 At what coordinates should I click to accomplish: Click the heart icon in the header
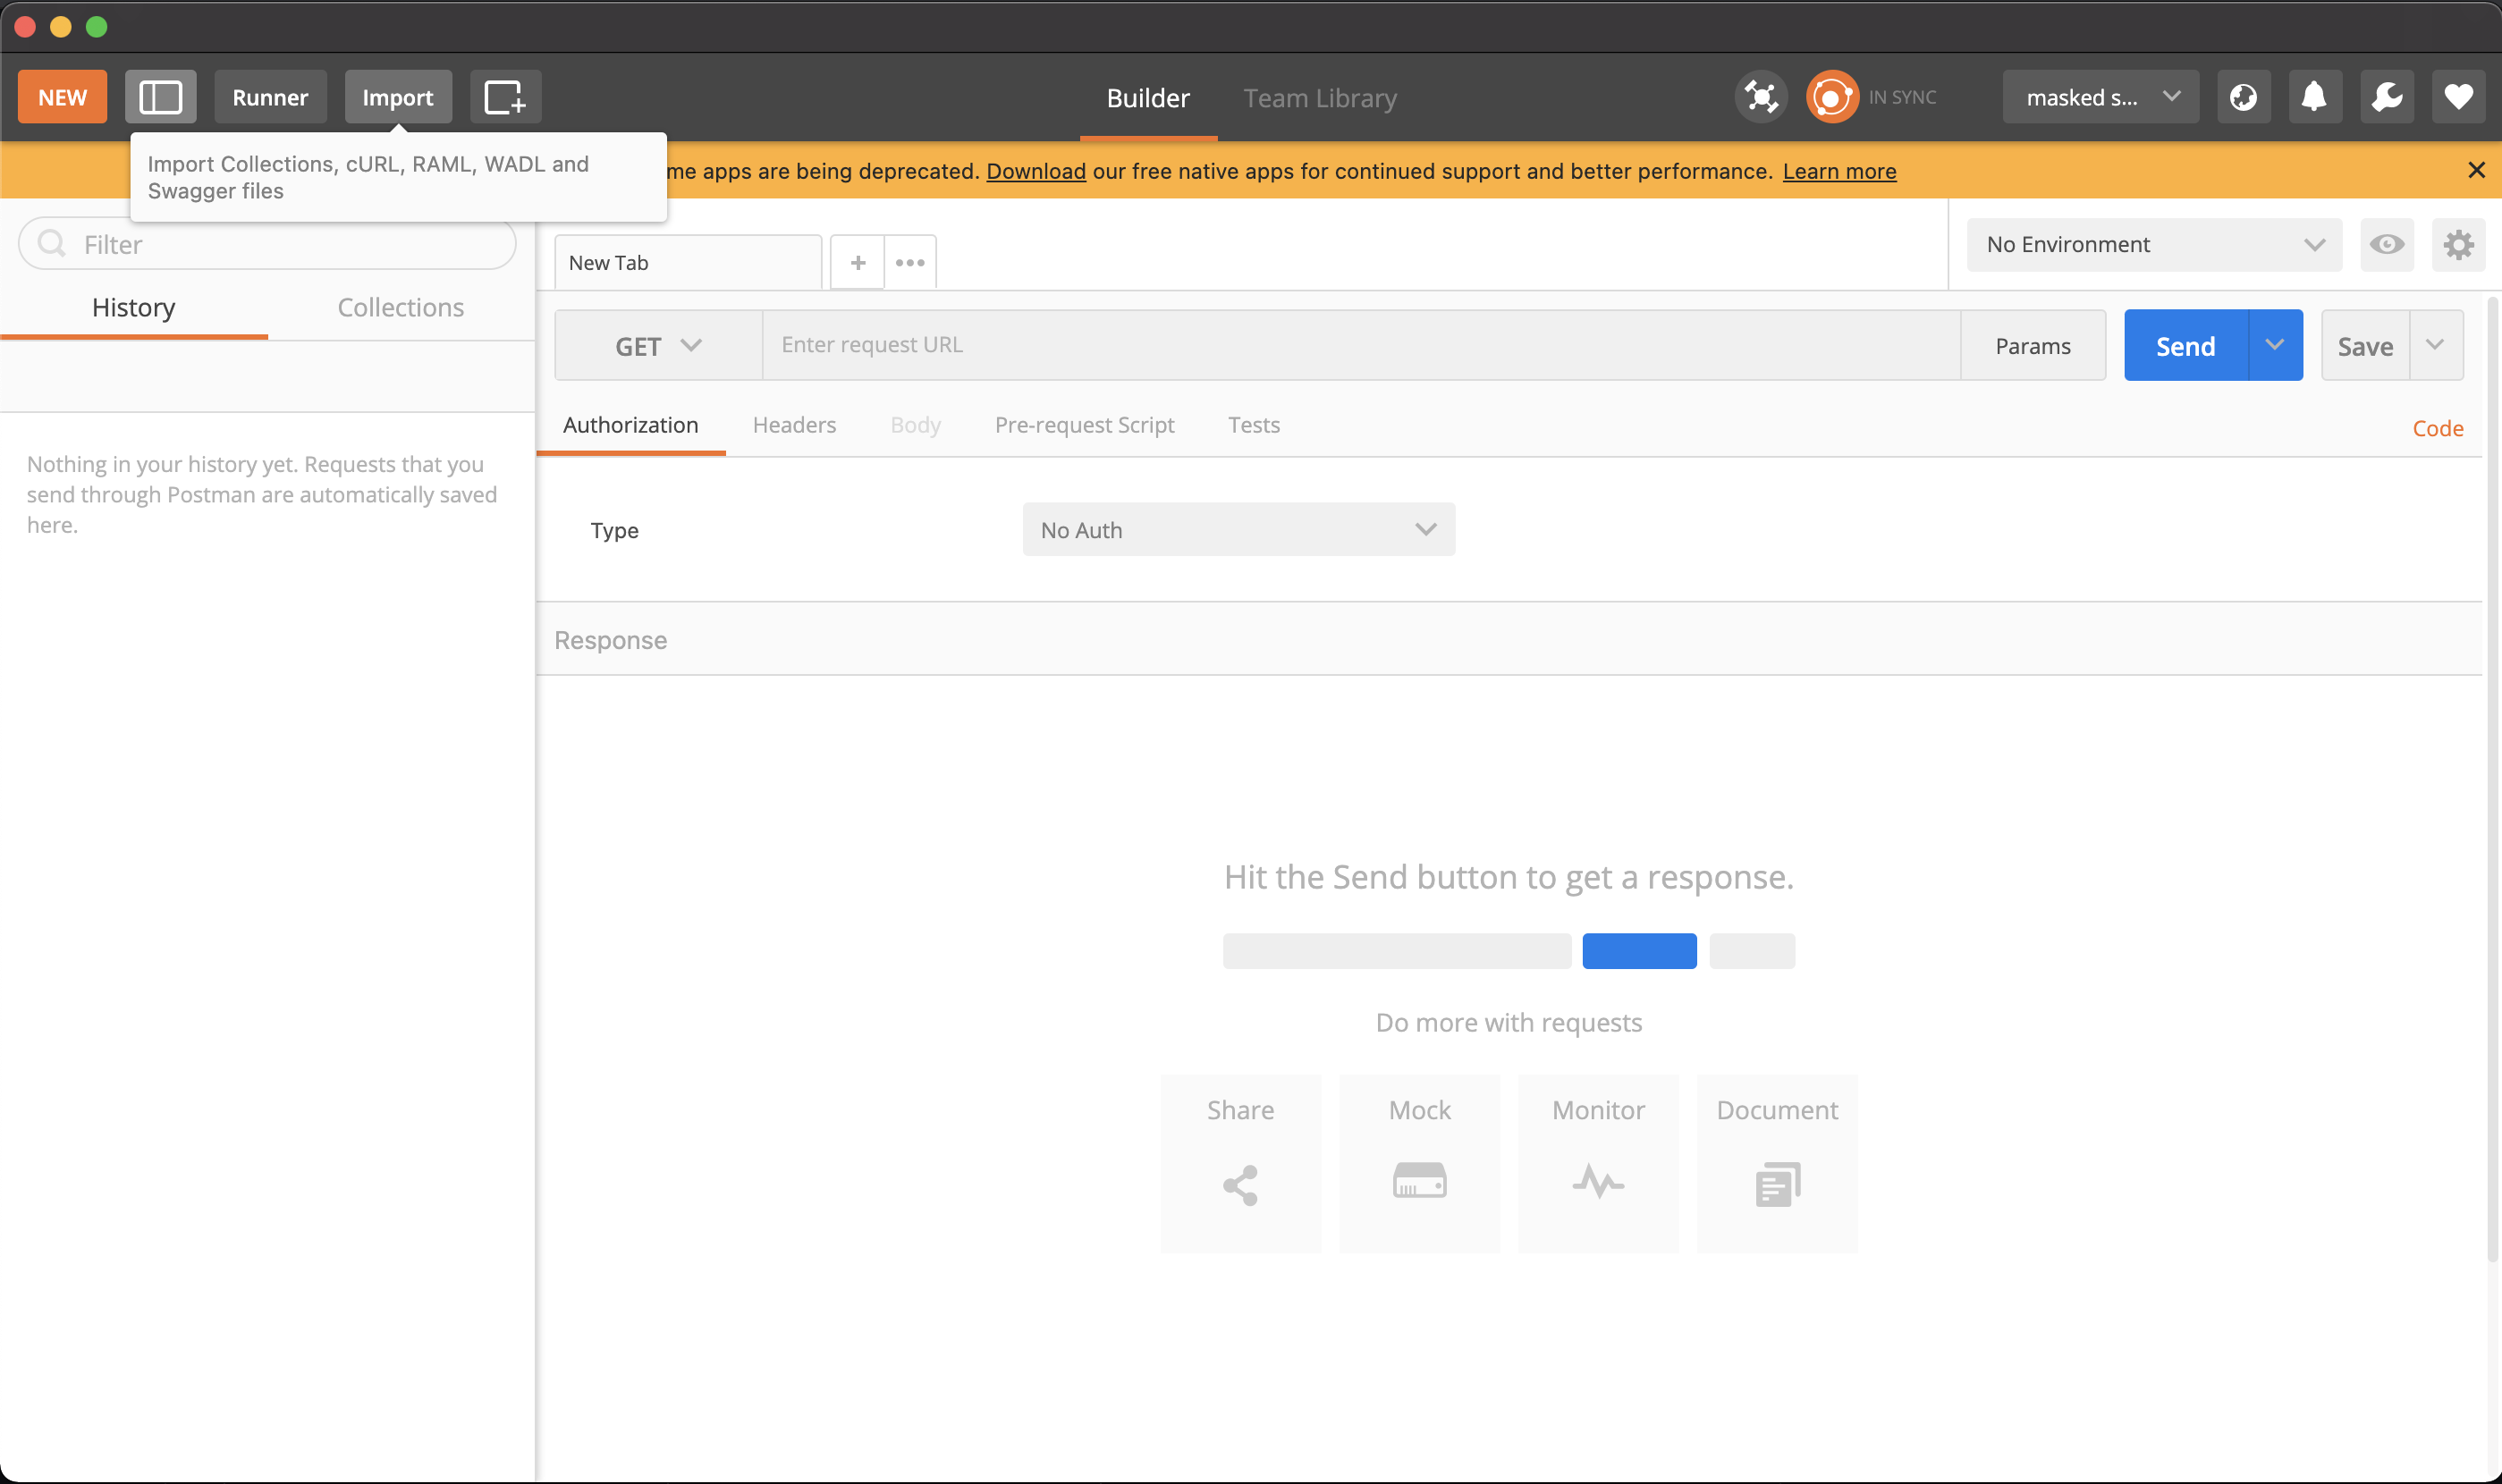pyautogui.click(x=2458, y=97)
